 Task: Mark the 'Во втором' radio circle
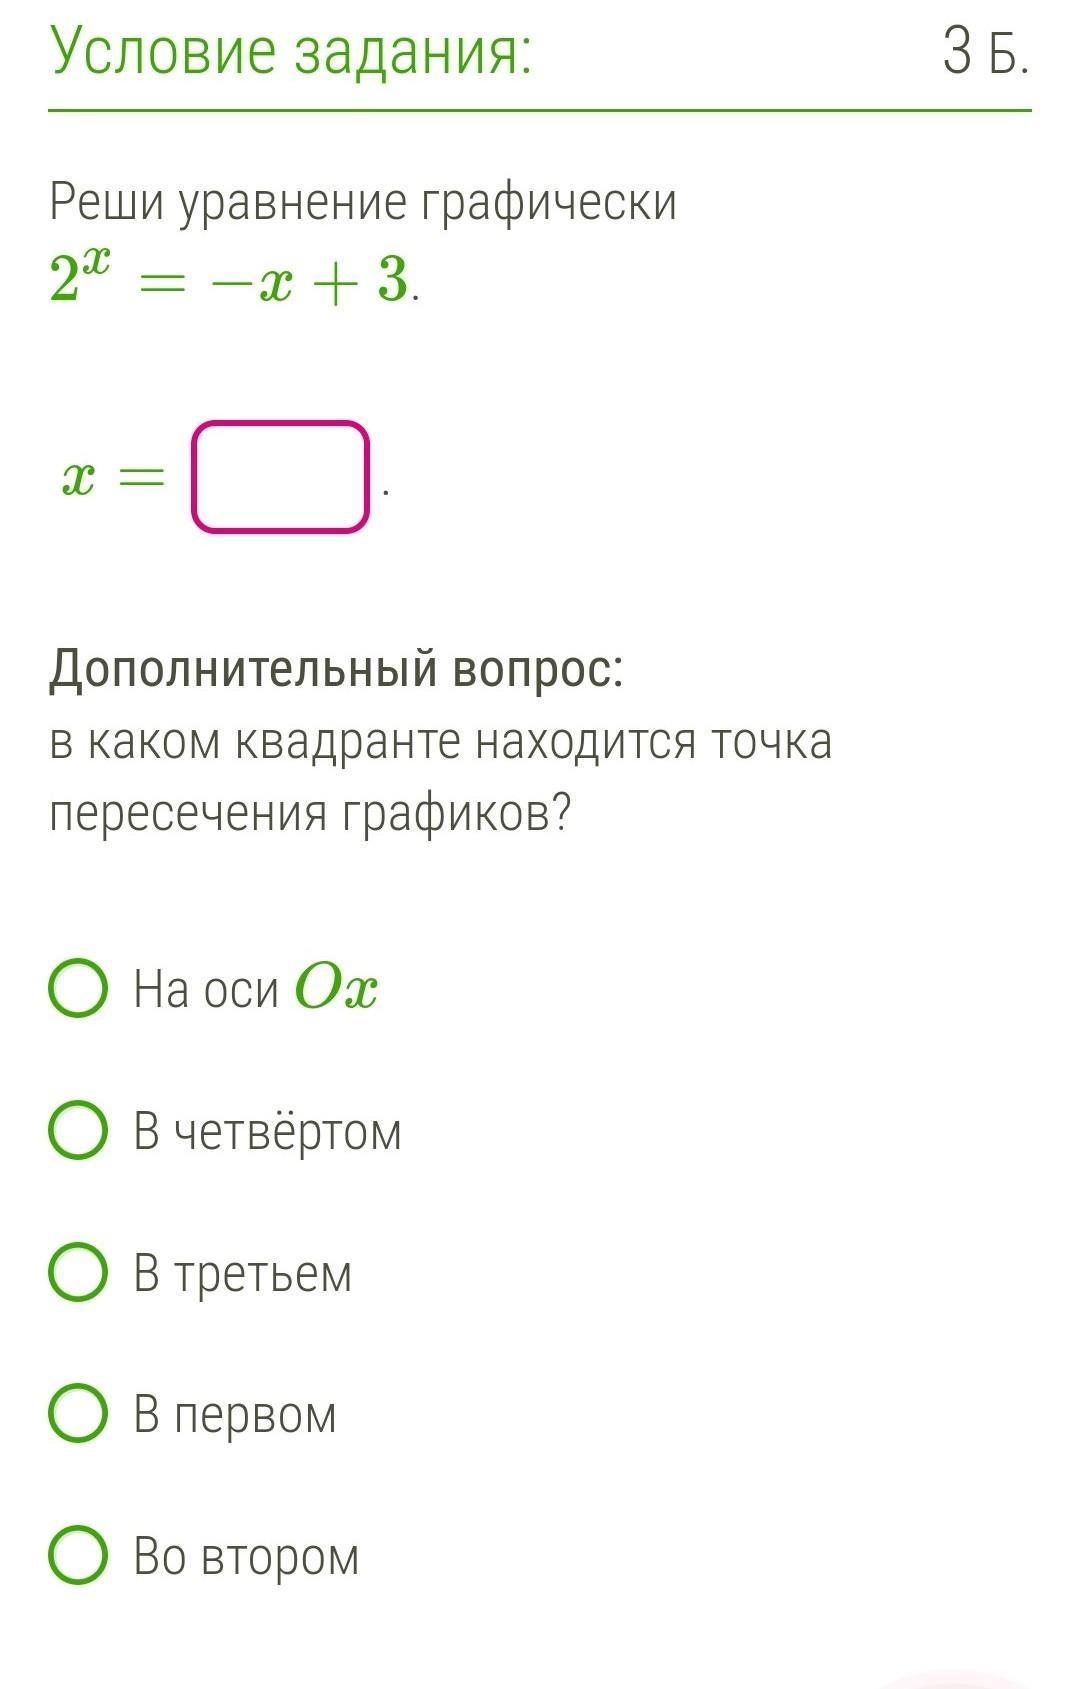click(78, 1556)
